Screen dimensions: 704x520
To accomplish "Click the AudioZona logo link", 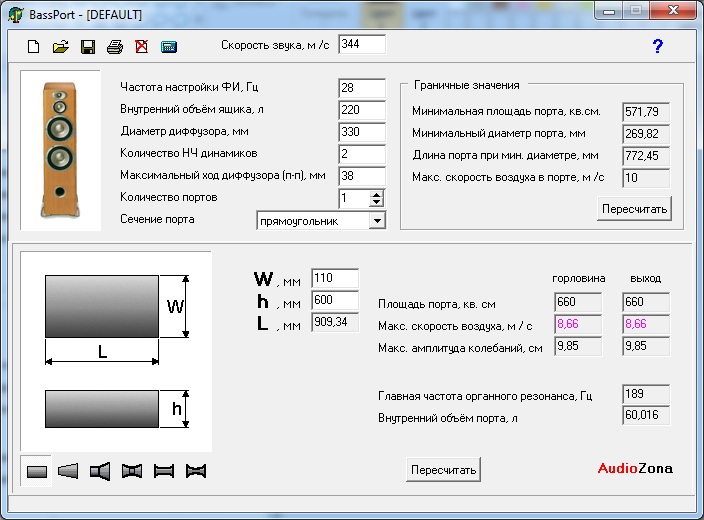I will [635, 468].
